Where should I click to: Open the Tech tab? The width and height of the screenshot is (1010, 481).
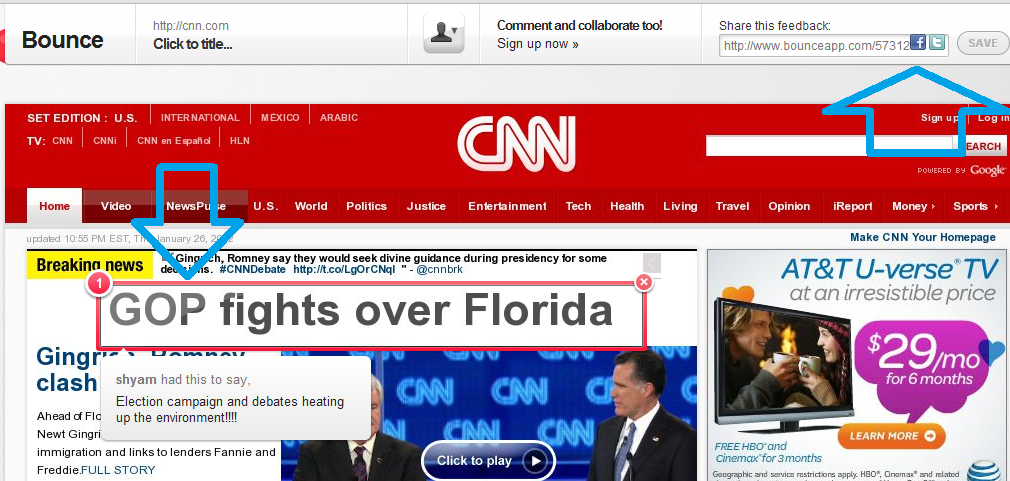pyautogui.click(x=578, y=206)
